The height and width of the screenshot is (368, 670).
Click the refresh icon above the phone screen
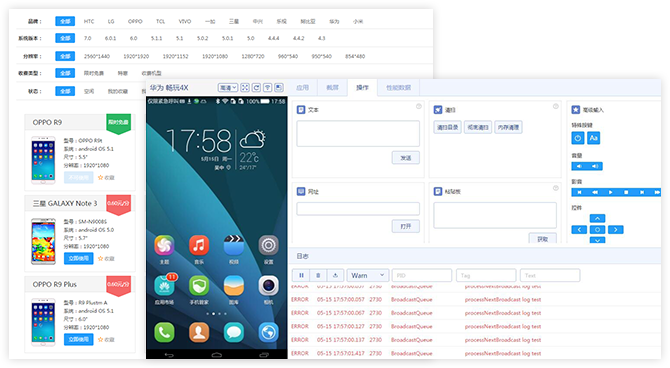point(256,88)
